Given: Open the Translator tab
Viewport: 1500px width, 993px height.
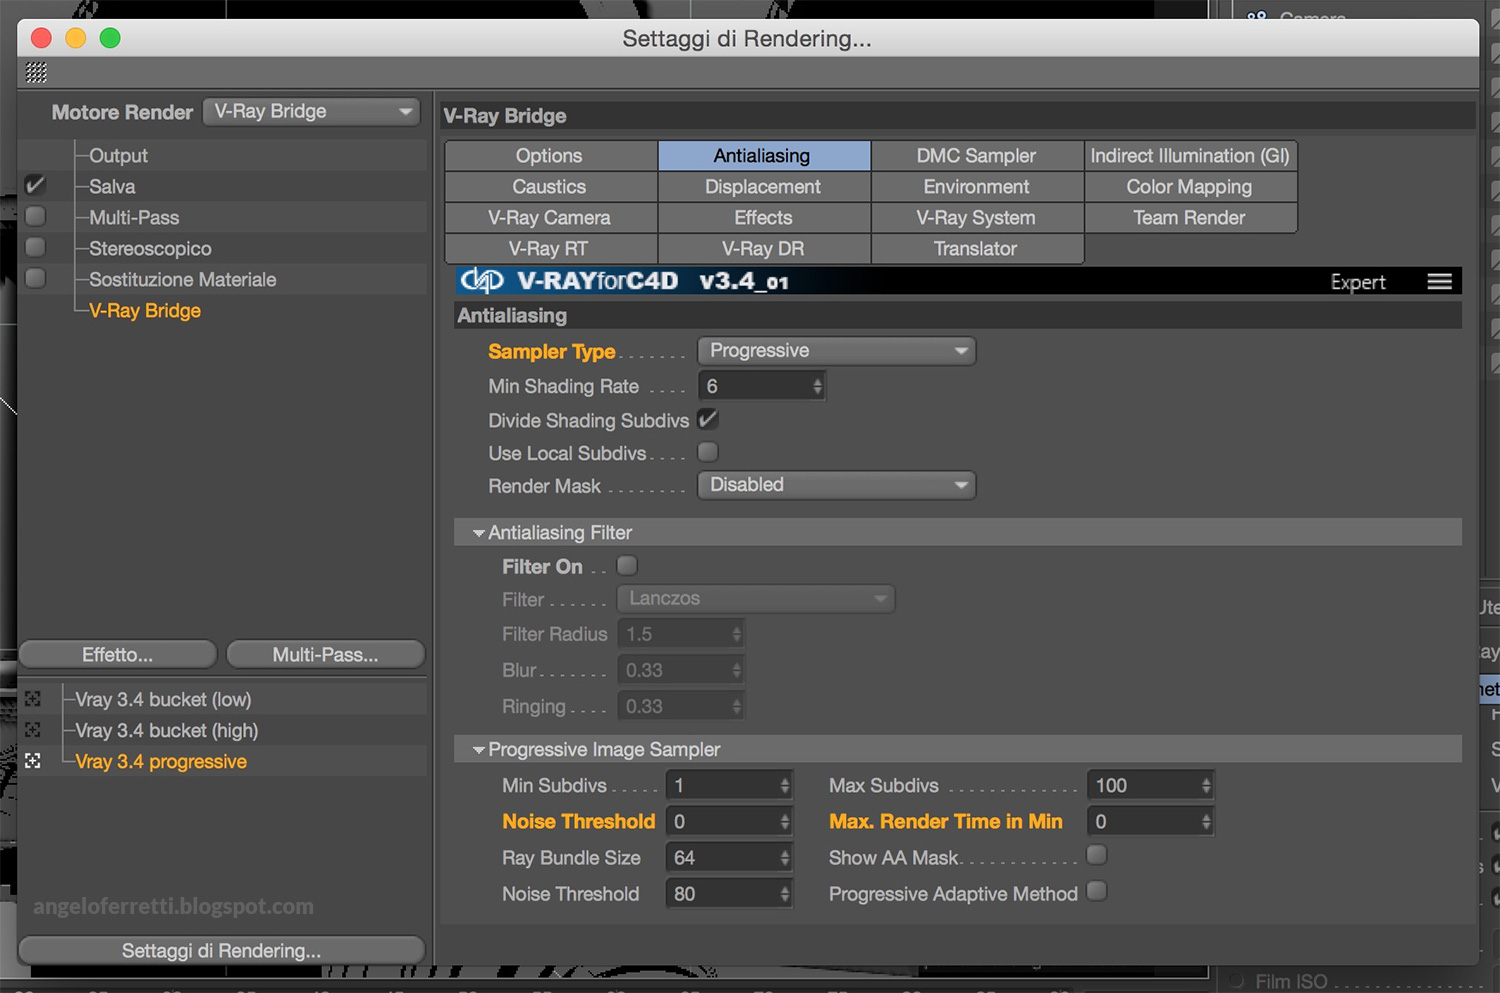Looking at the screenshot, I should click(x=977, y=248).
